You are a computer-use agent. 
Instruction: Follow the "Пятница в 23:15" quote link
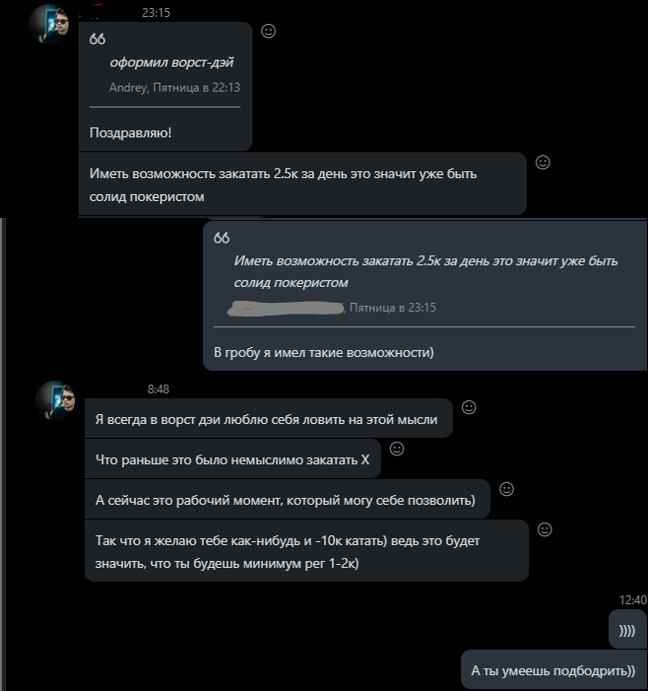pos(393,308)
